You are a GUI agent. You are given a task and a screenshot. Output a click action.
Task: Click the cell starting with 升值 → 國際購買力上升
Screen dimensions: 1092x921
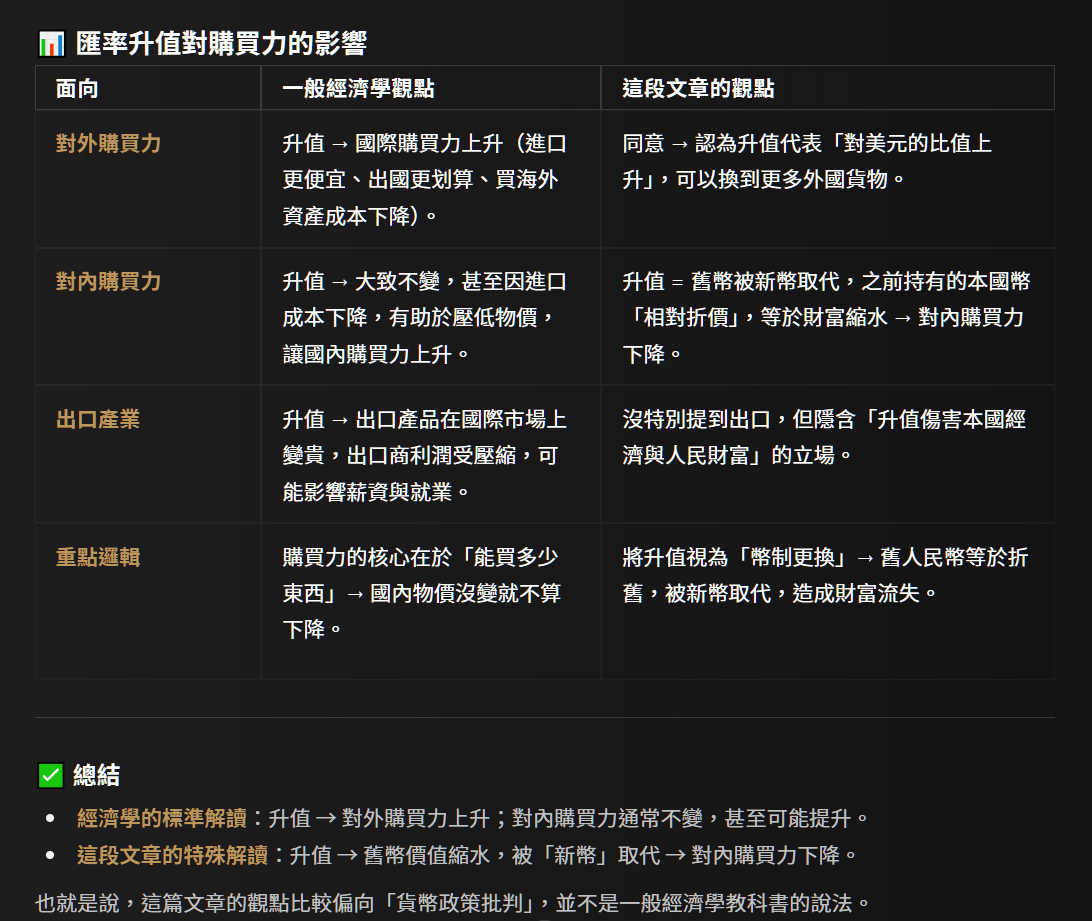click(424, 180)
